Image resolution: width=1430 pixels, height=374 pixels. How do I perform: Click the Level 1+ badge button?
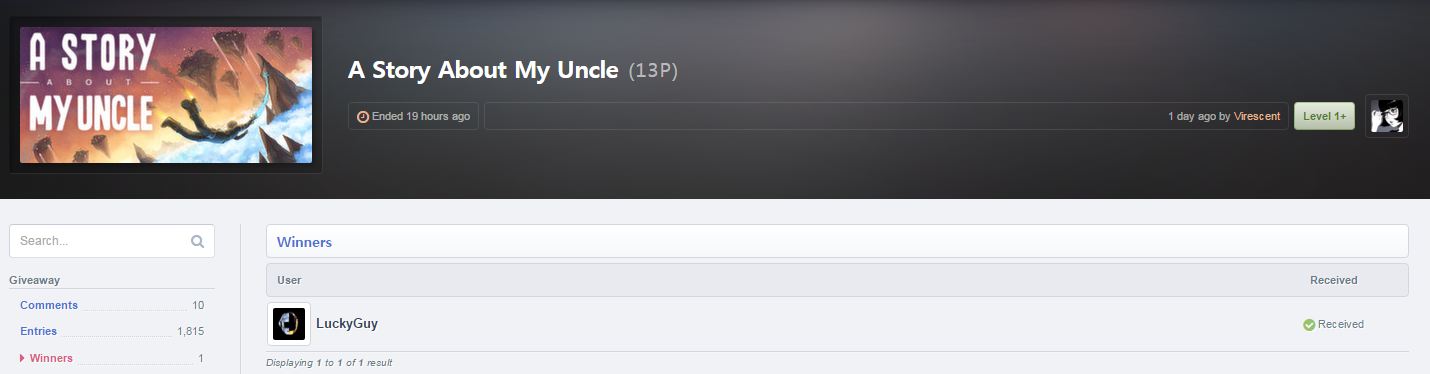point(1324,116)
